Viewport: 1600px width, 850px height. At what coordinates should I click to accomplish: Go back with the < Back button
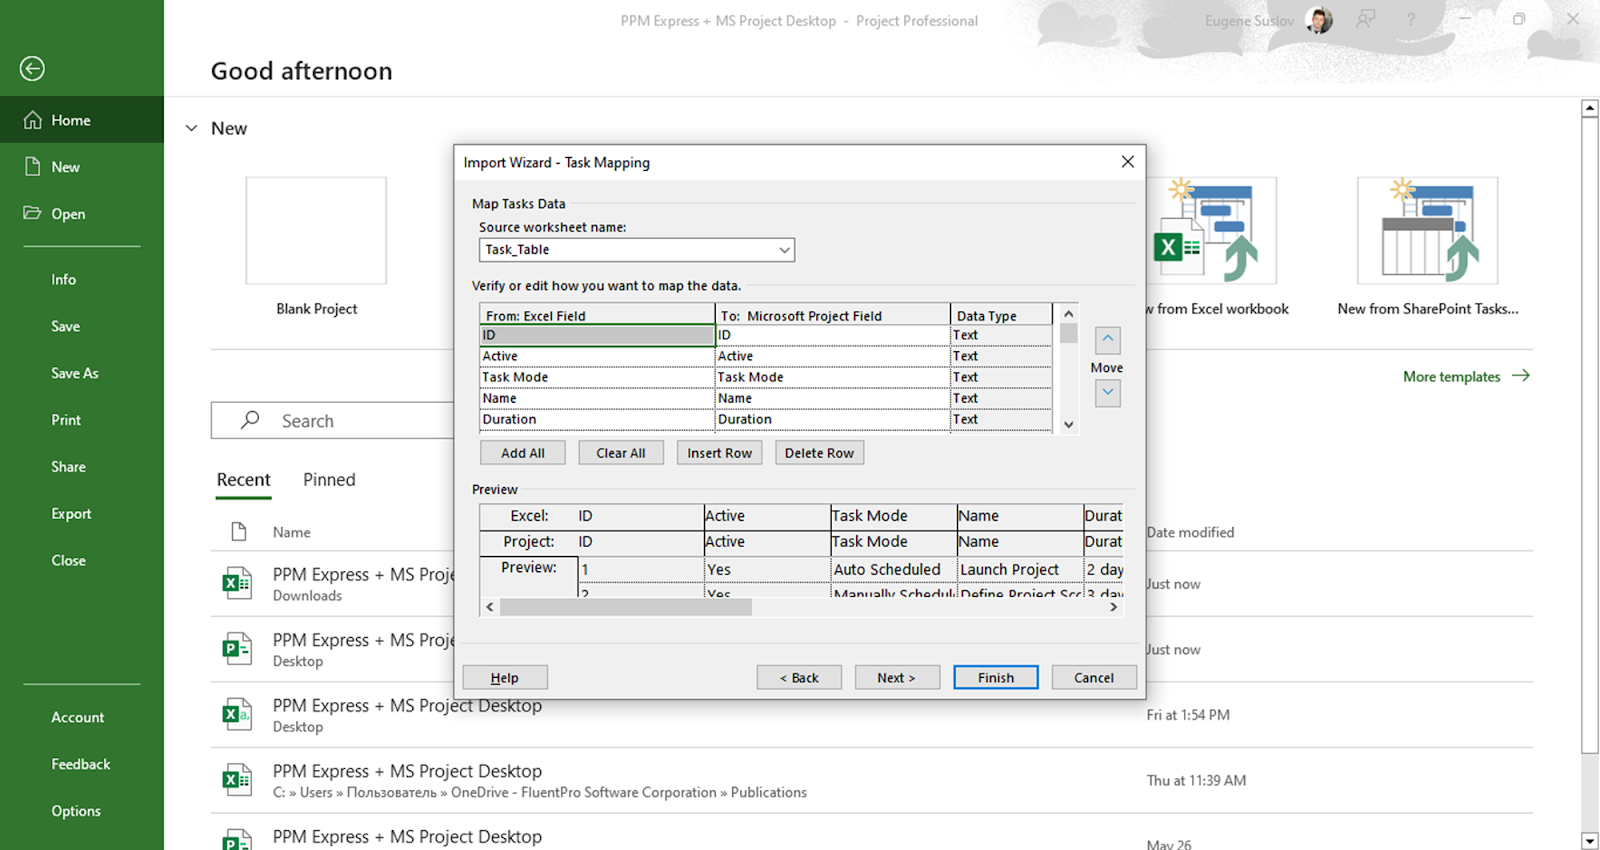tap(799, 678)
